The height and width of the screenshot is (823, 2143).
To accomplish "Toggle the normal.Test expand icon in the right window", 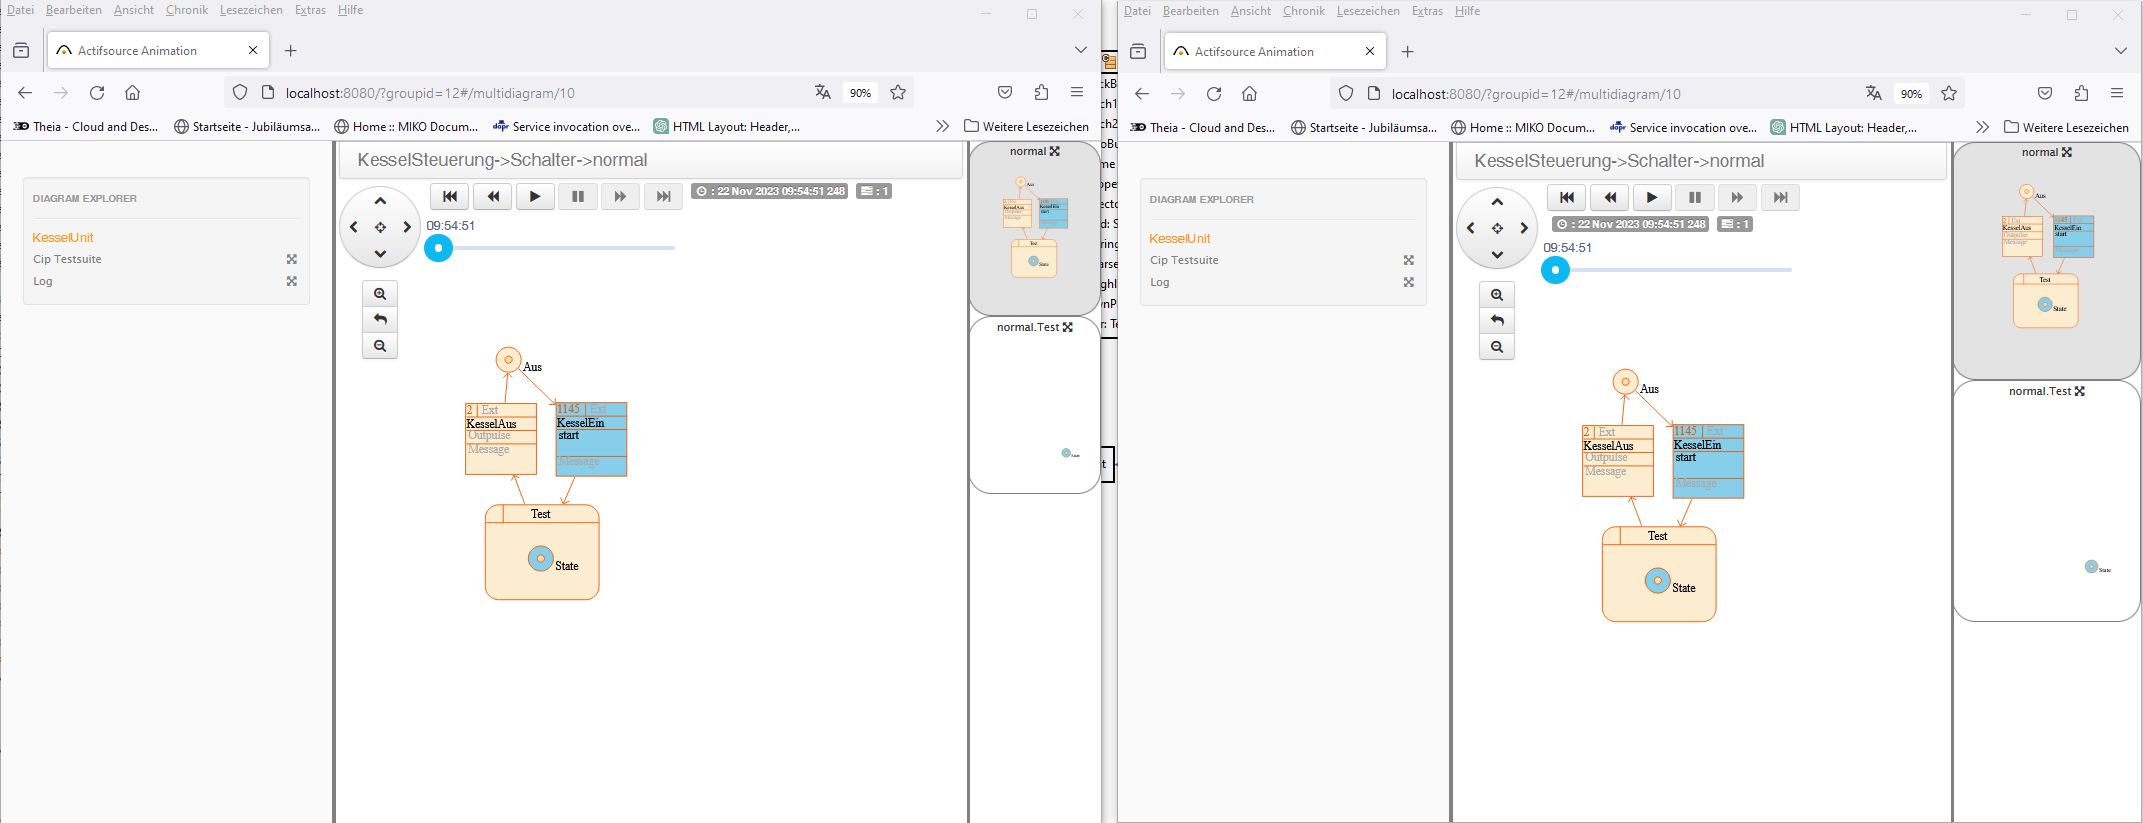I will [2080, 391].
